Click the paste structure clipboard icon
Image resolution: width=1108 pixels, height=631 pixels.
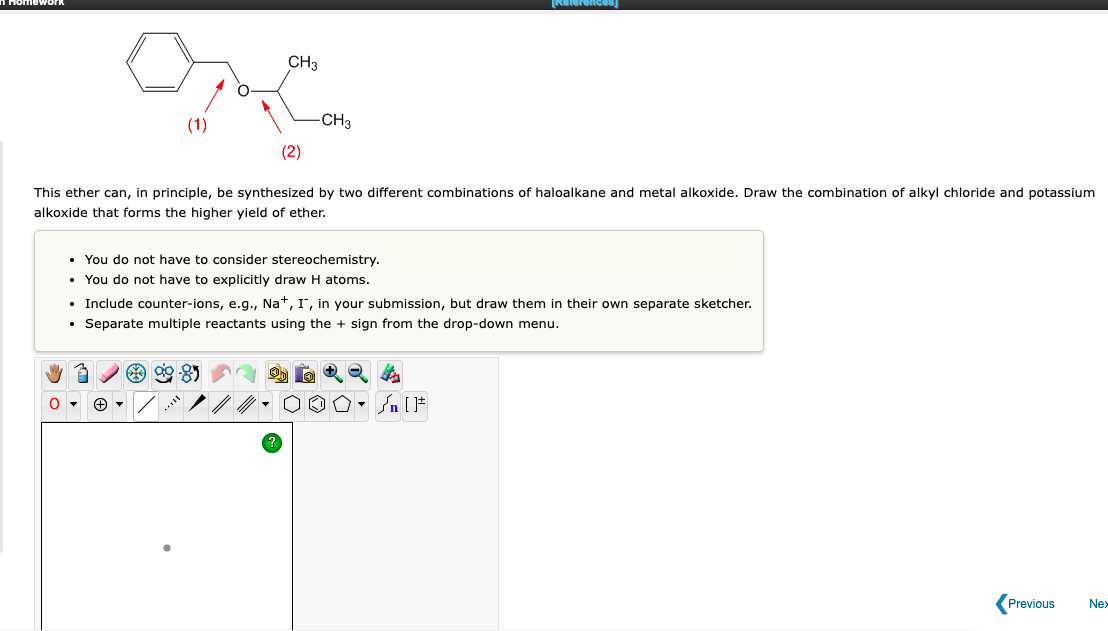pyautogui.click(x=305, y=373)
